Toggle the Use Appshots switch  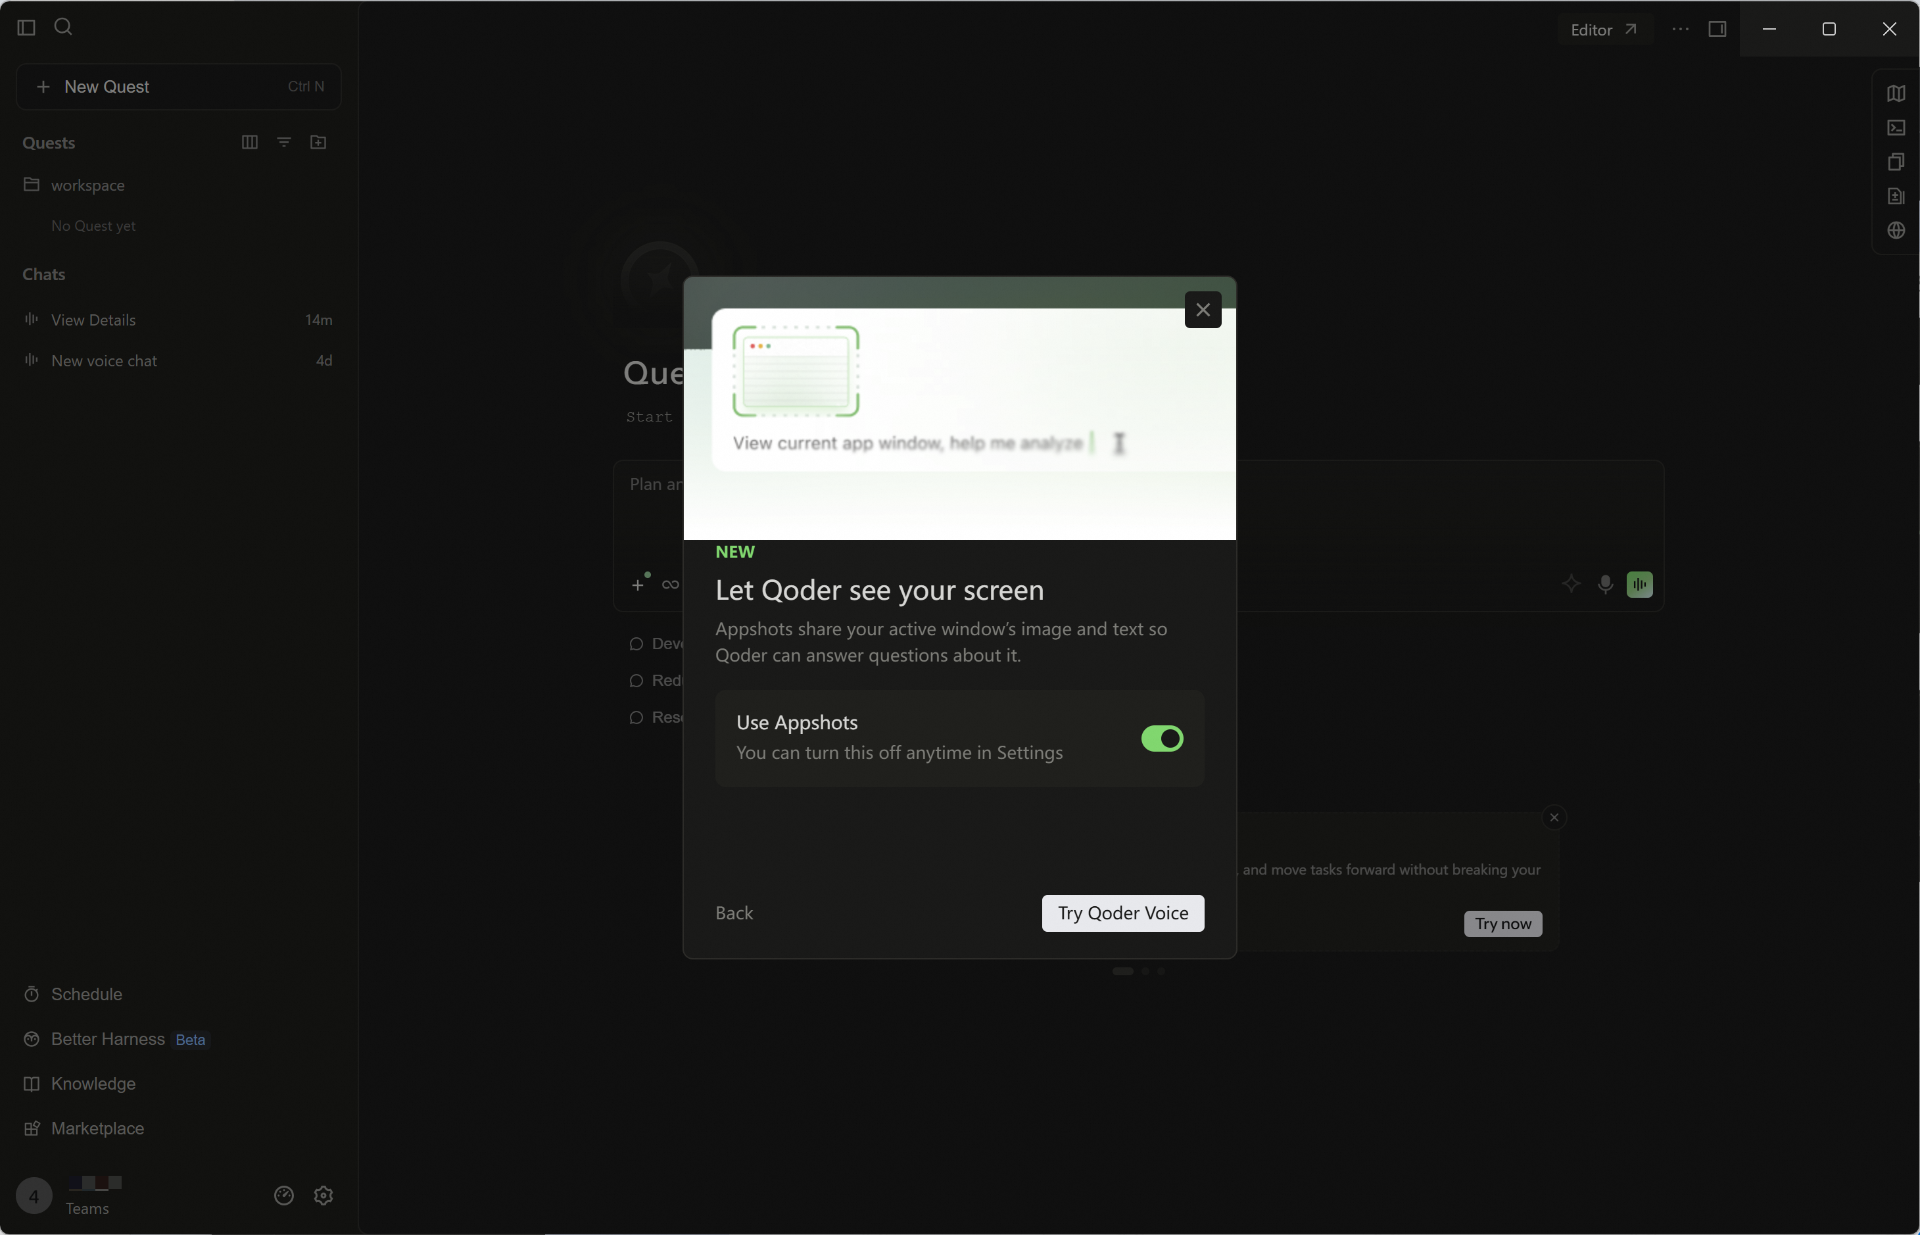pyautogui.click(x=1162, y=738)
